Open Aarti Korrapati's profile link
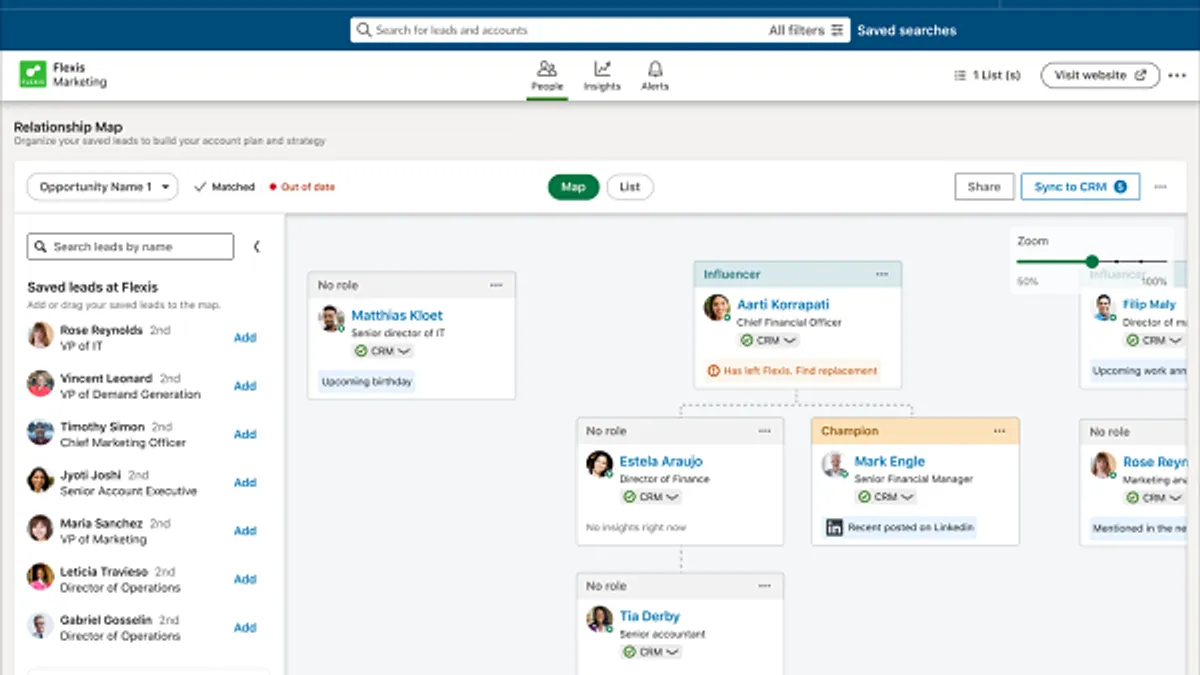 tap(783, 304)
